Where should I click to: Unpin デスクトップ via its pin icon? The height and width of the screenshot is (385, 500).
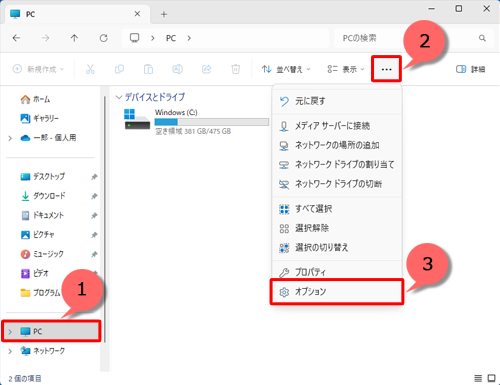[x=94, y=177]
